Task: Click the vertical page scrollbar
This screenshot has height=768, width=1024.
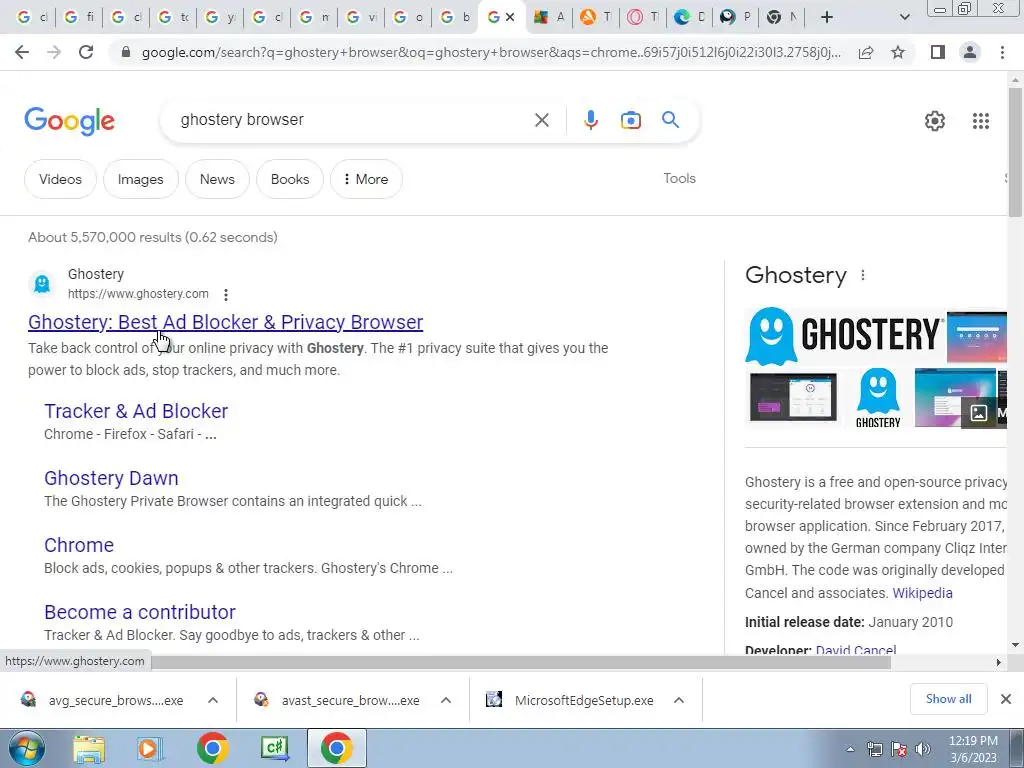Action: tap(1015, 152)
